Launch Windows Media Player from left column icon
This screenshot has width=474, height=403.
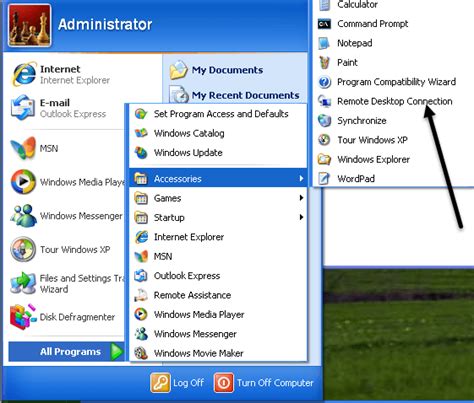coord(23,182)
